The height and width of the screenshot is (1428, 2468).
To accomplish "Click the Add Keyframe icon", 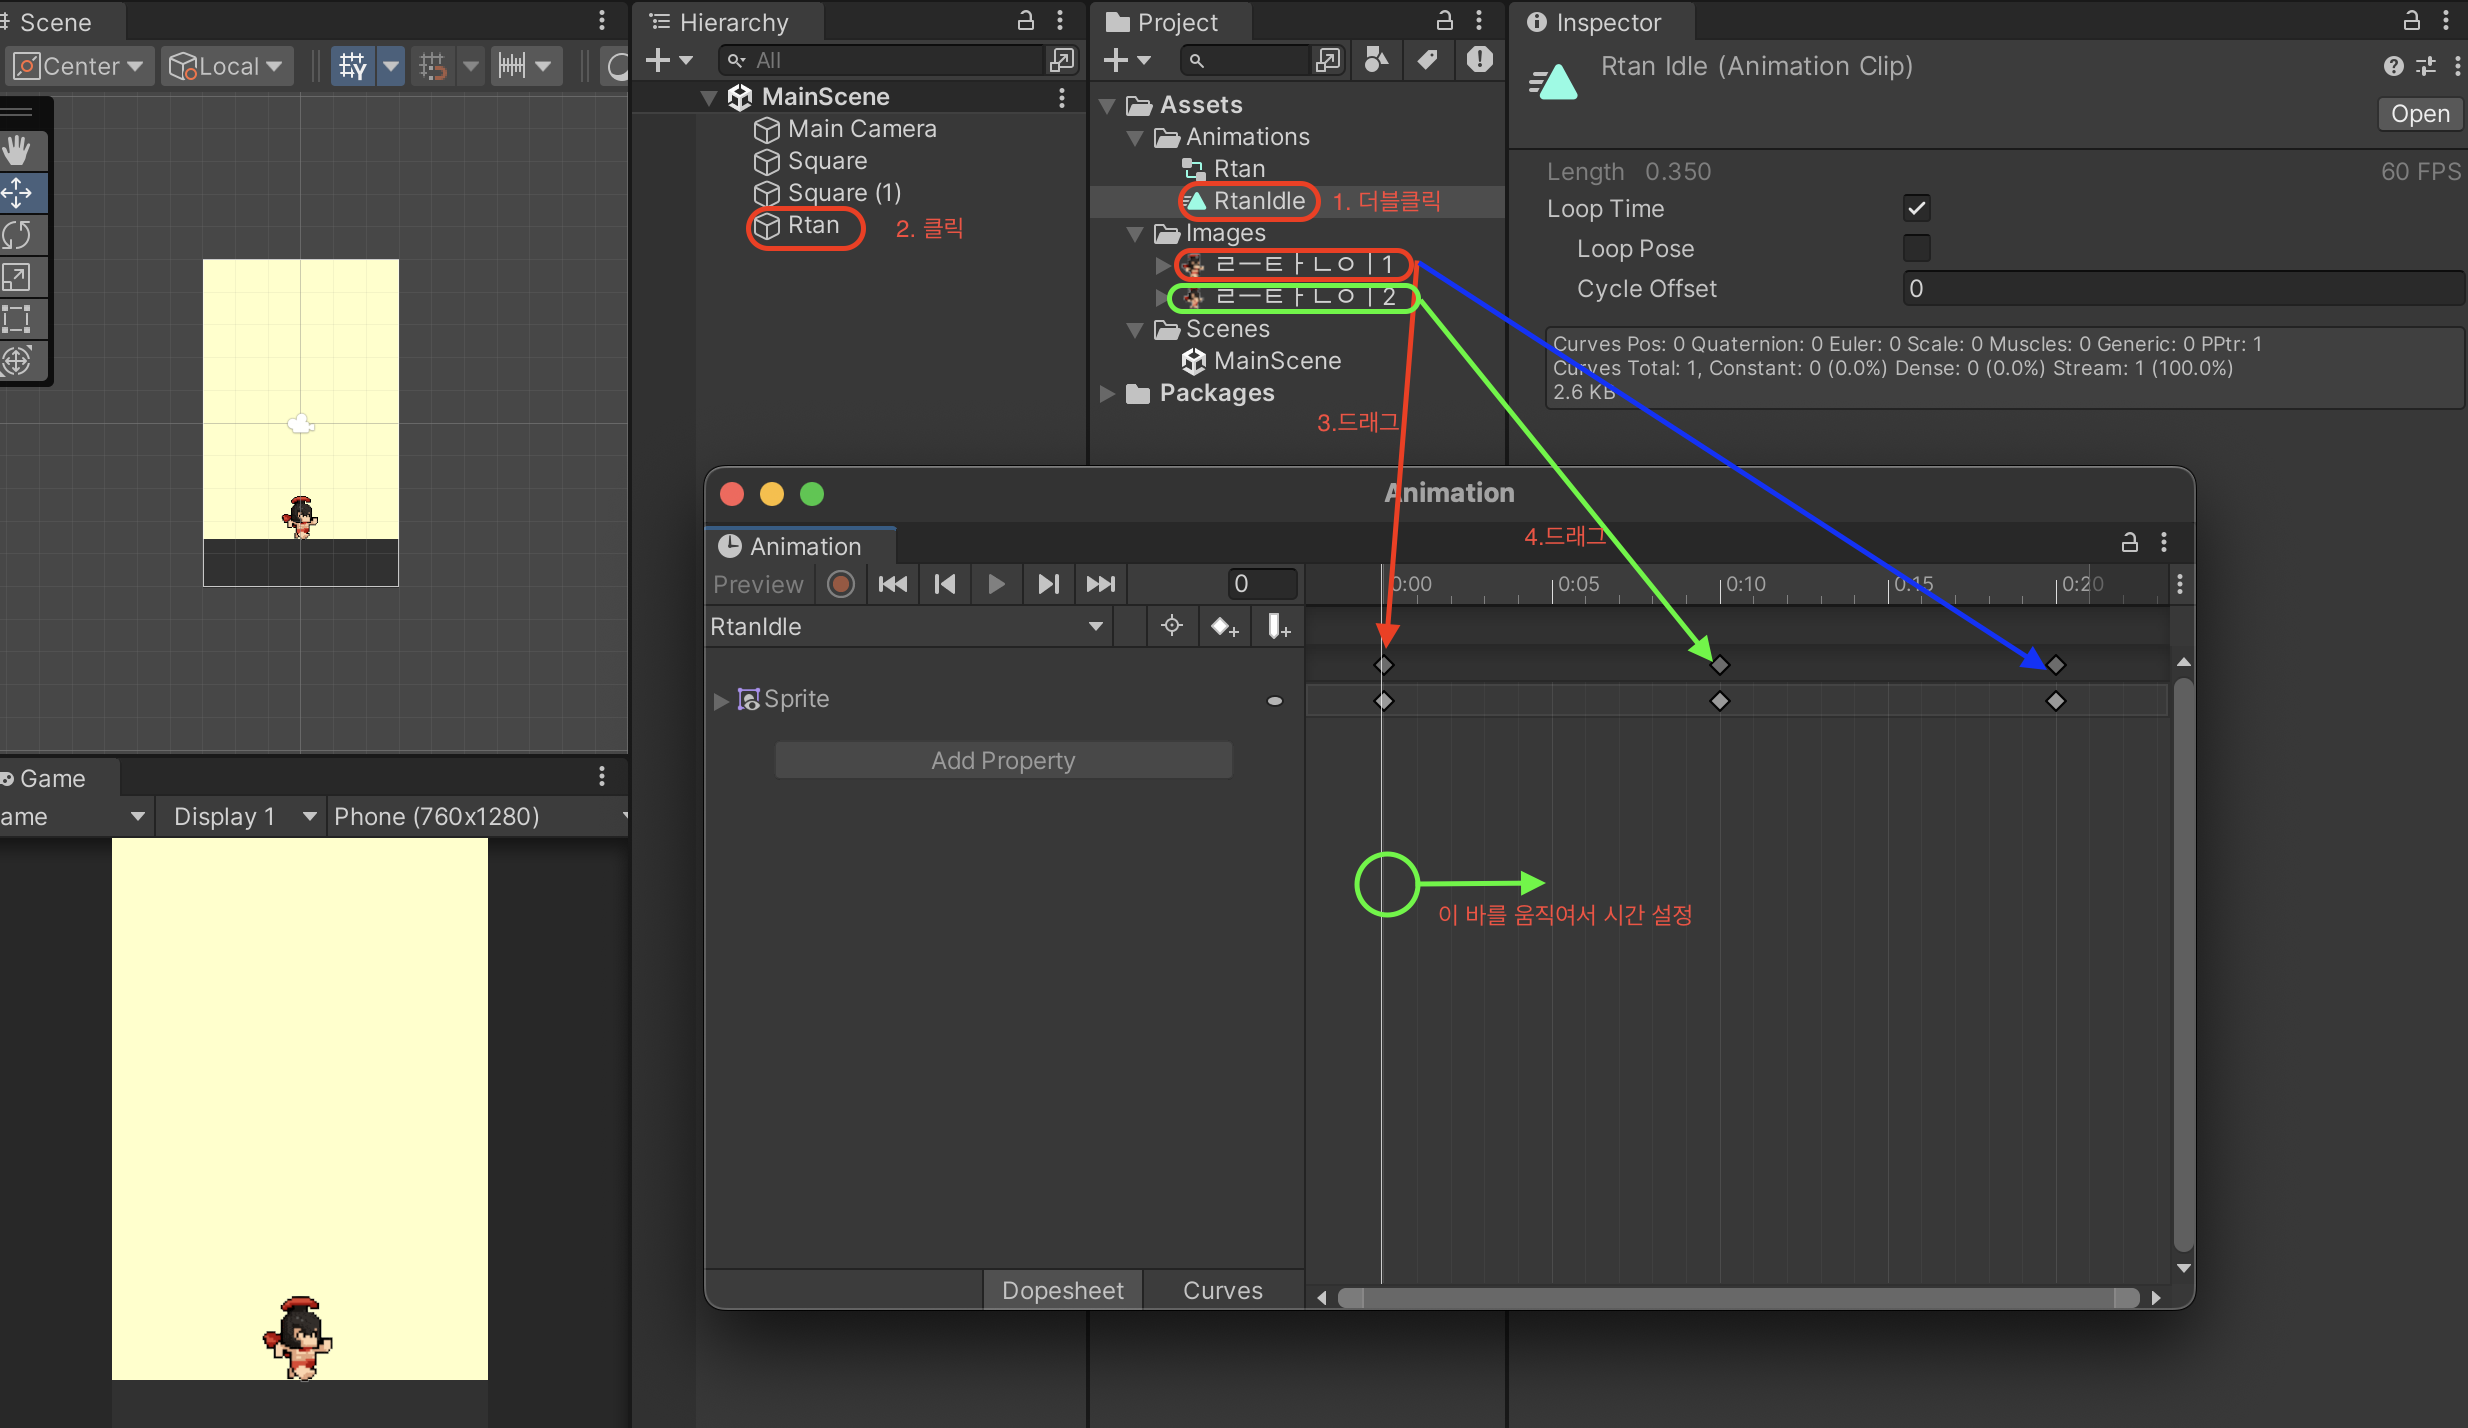I will pos(1224,627).
